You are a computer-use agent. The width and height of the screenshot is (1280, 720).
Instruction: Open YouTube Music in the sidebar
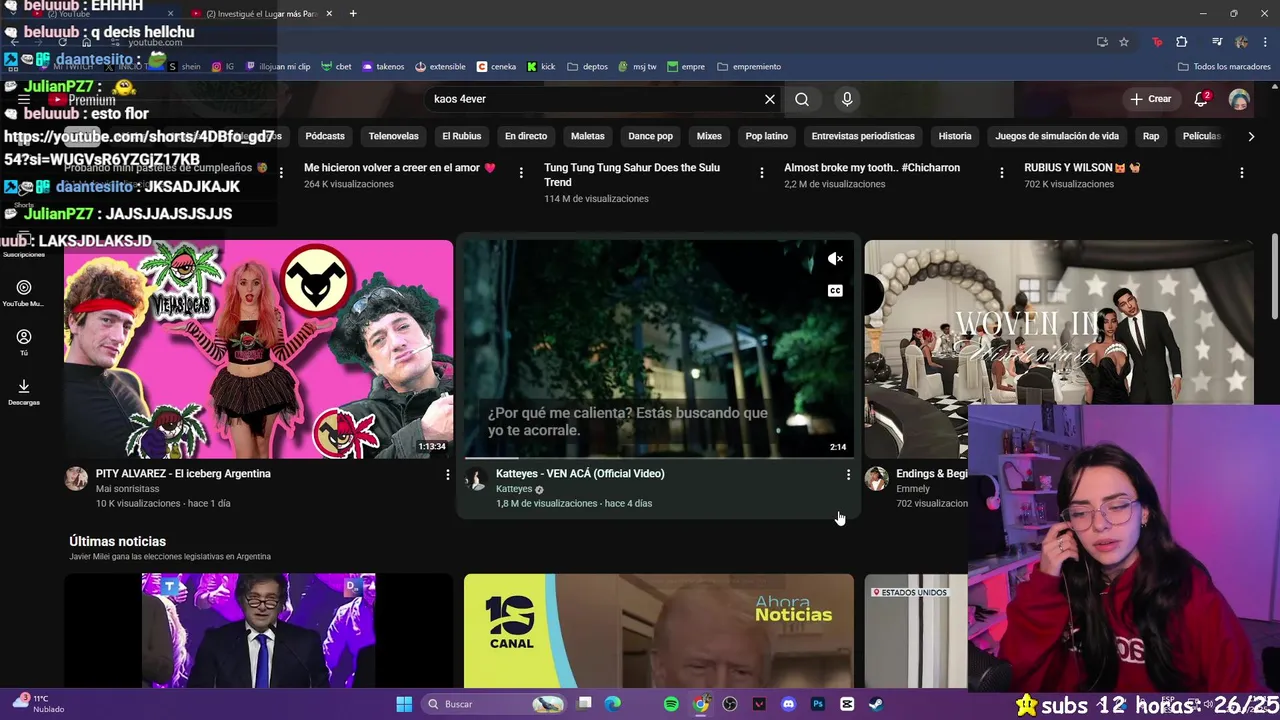coord(24,293)
